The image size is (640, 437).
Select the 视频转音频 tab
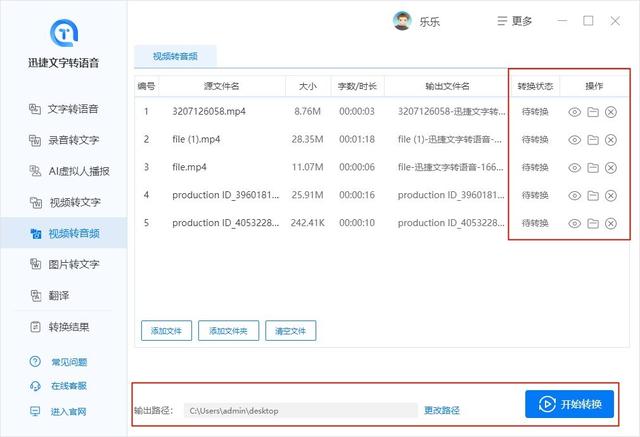point(175,56)
